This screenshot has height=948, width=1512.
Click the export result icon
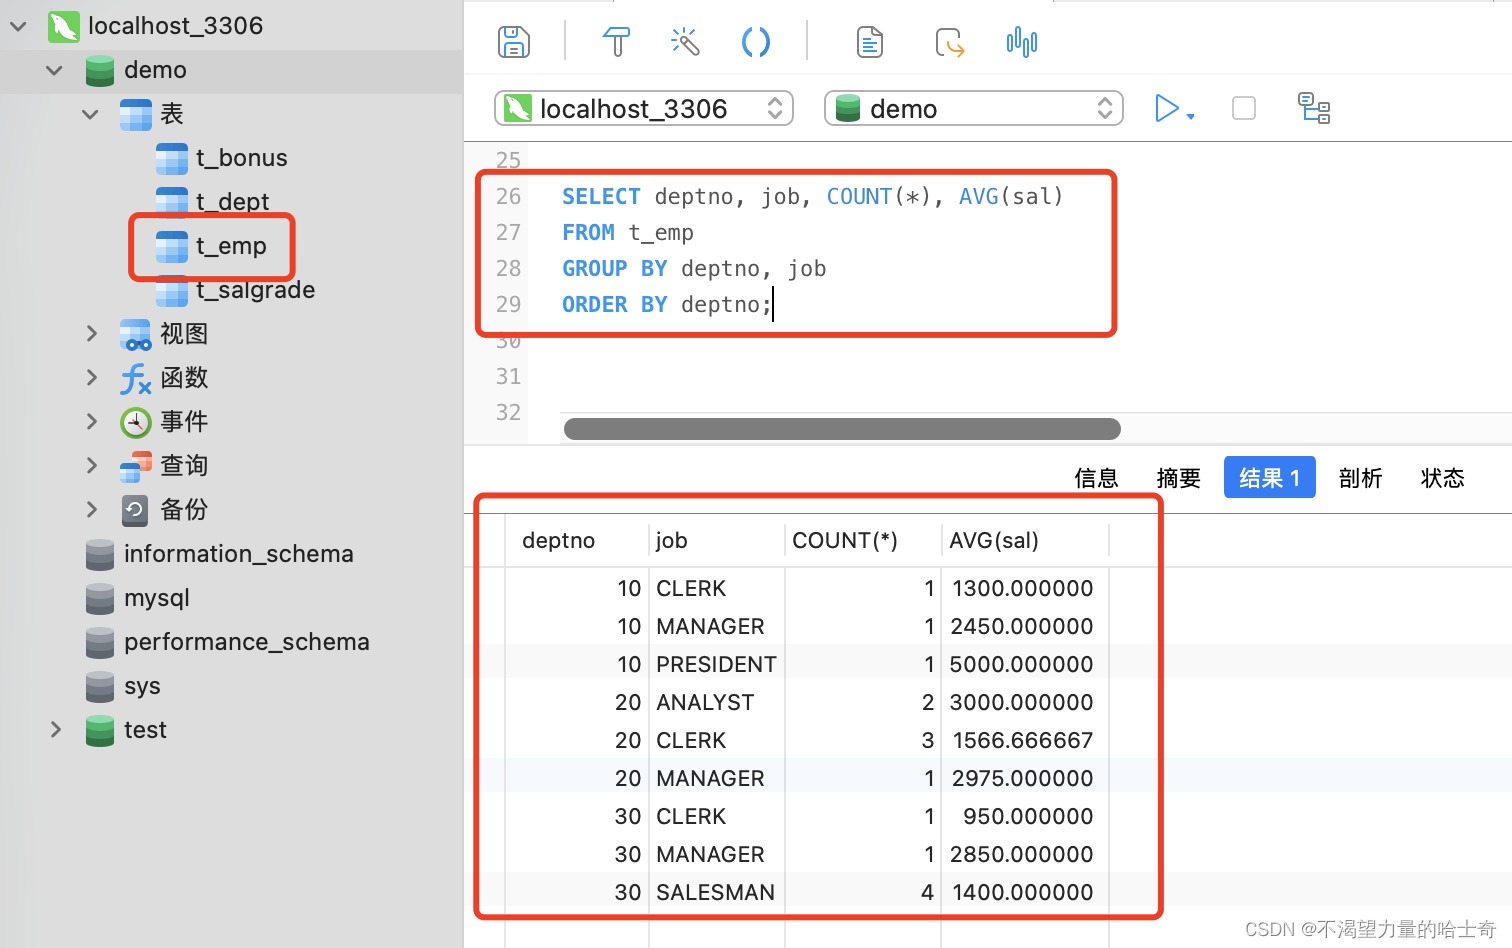(x=949, y=42)
